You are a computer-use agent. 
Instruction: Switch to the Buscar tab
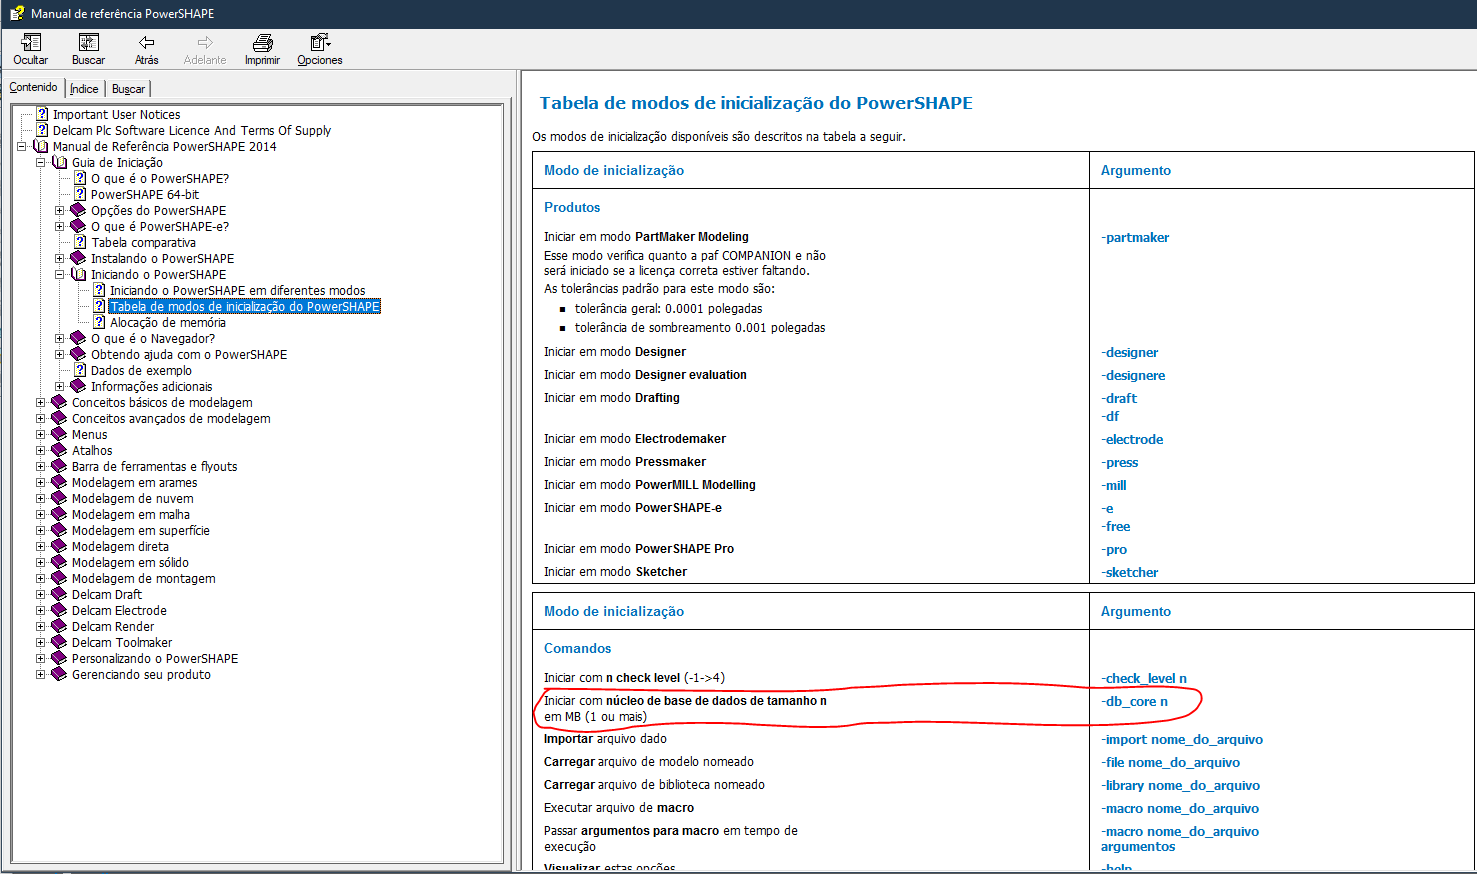pyautogui.click(x=128, y=88)
